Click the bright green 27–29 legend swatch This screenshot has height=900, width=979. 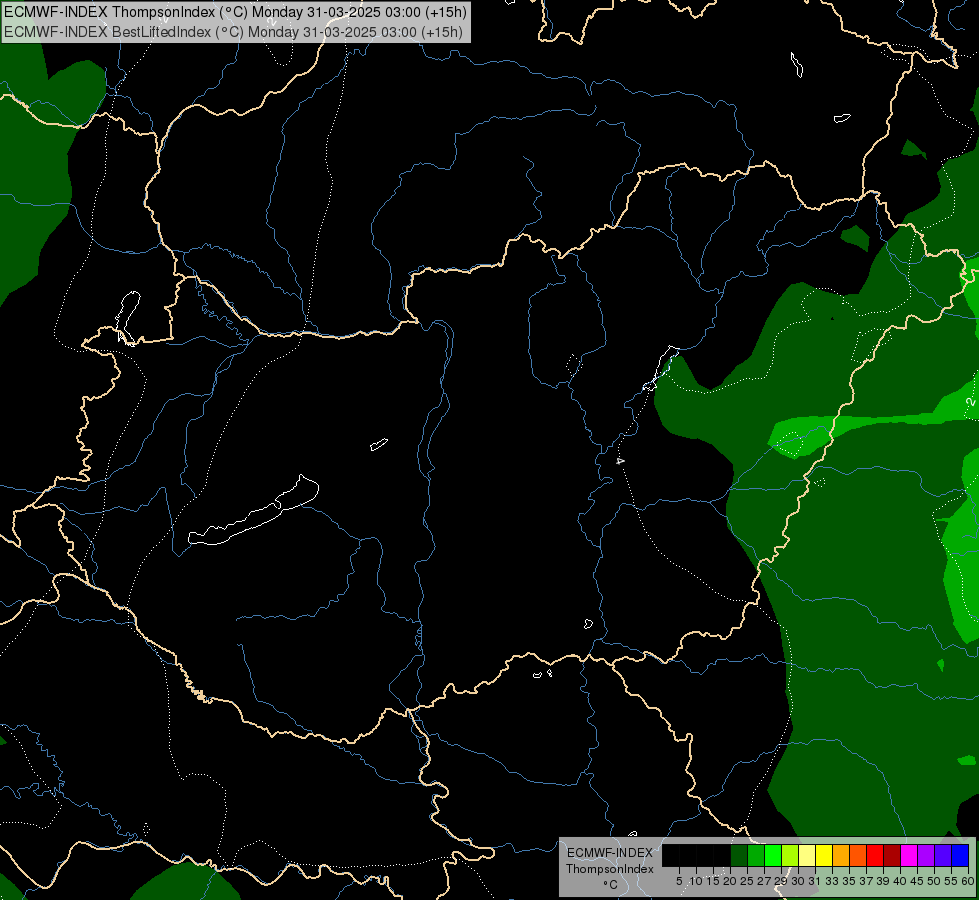click(773, 855)
